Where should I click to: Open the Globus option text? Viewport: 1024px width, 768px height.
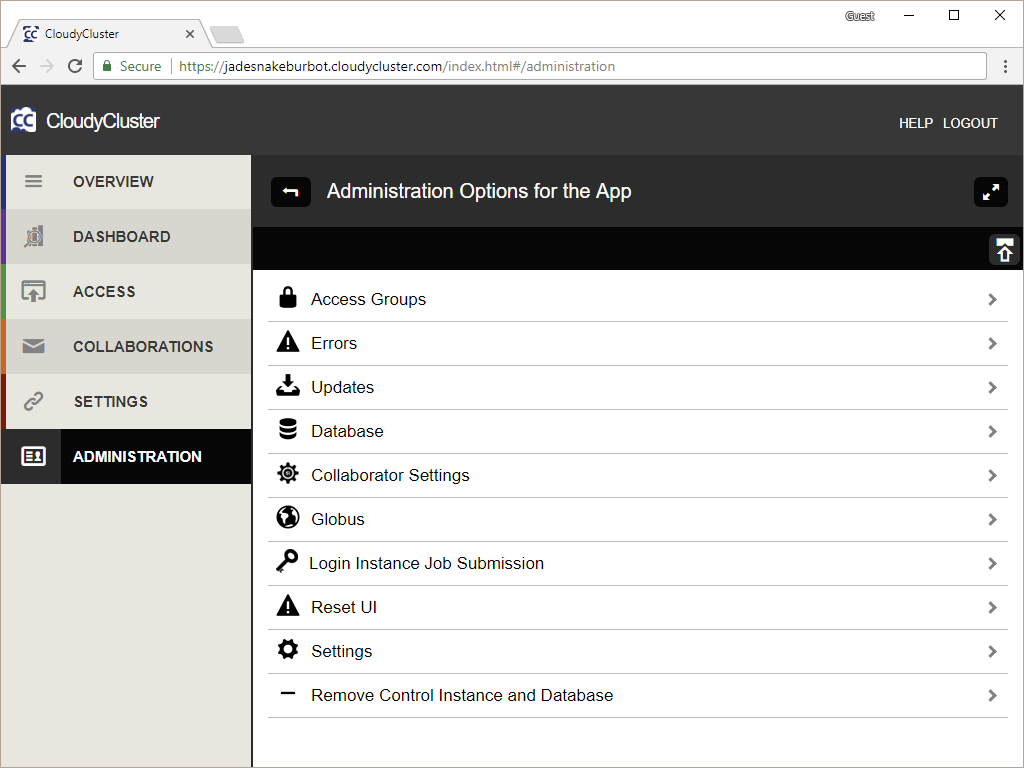click(338, 520)
